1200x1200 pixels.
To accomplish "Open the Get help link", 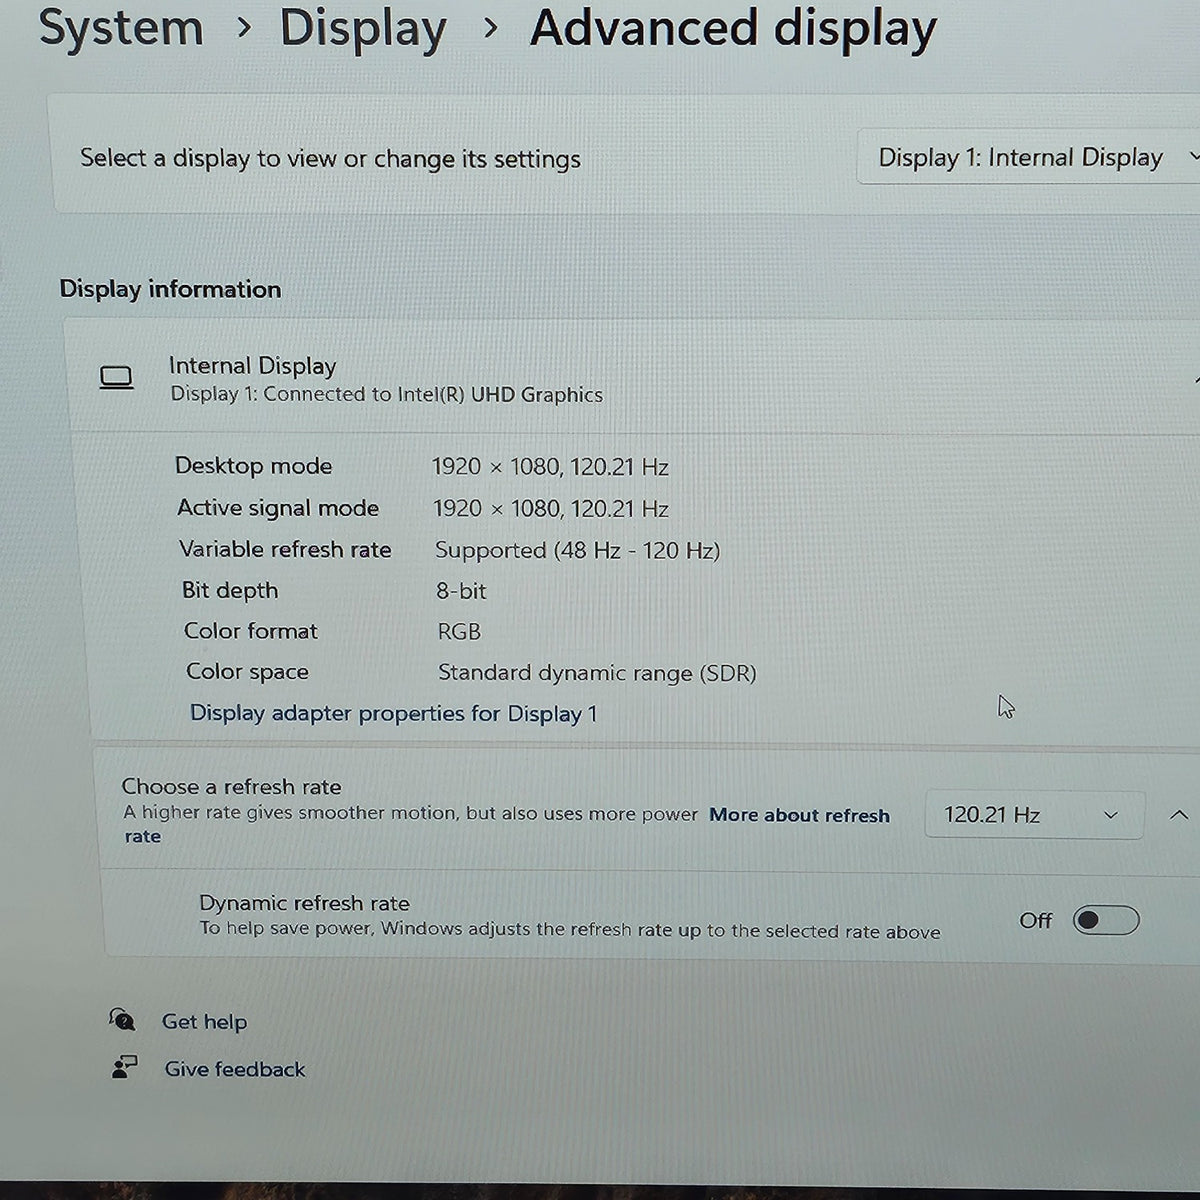I will pos(204,1021).
